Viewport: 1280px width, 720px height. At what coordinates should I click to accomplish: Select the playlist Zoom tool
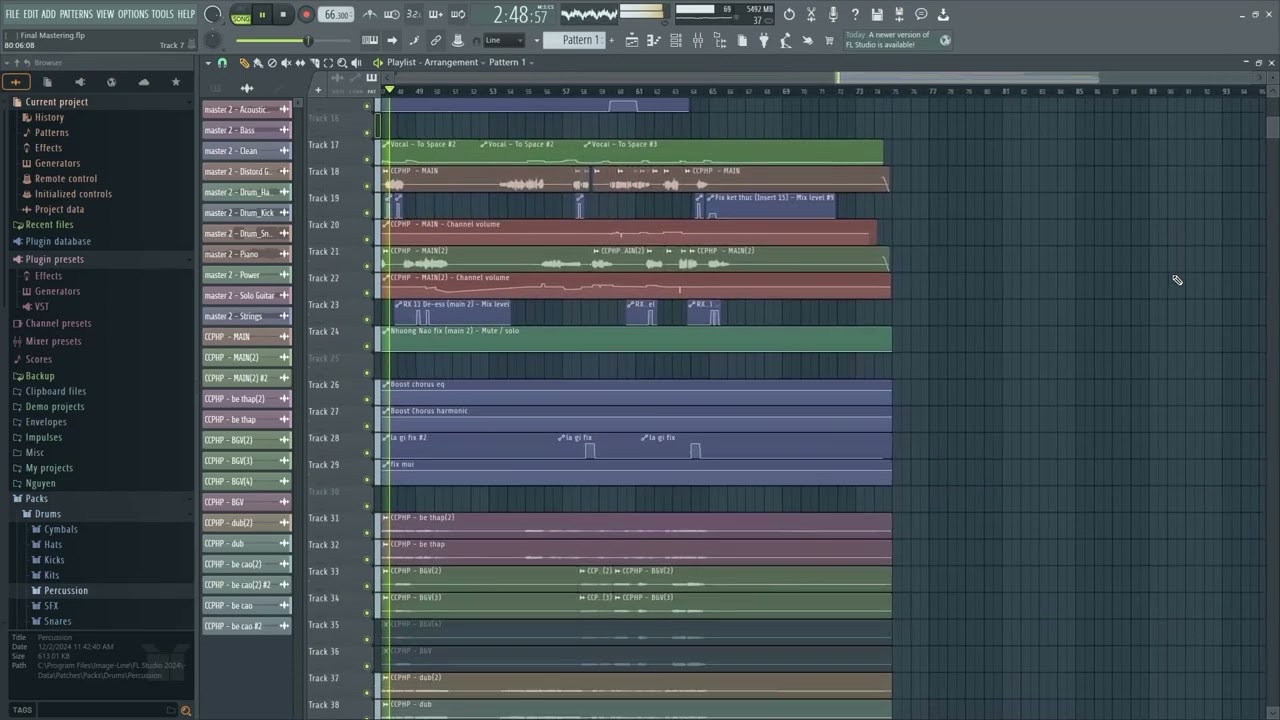pos(342,62)
